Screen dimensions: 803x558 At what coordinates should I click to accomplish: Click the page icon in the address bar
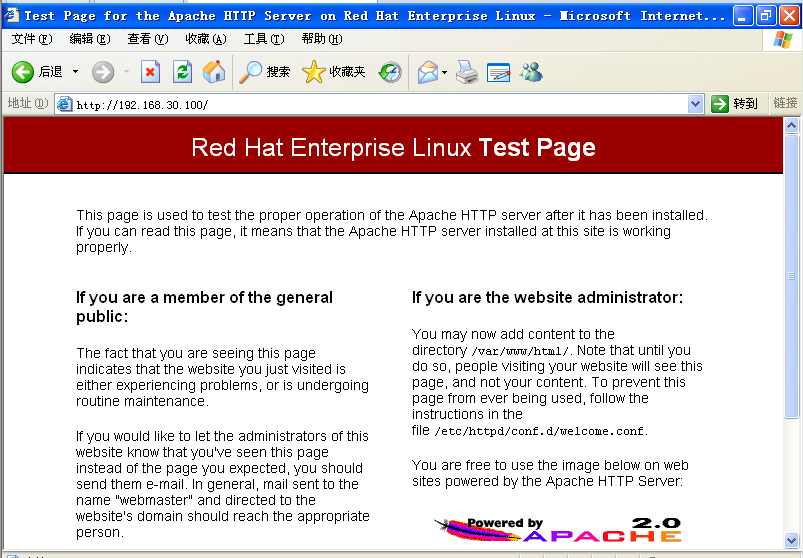pyautogui.click(x=65, y=104)
